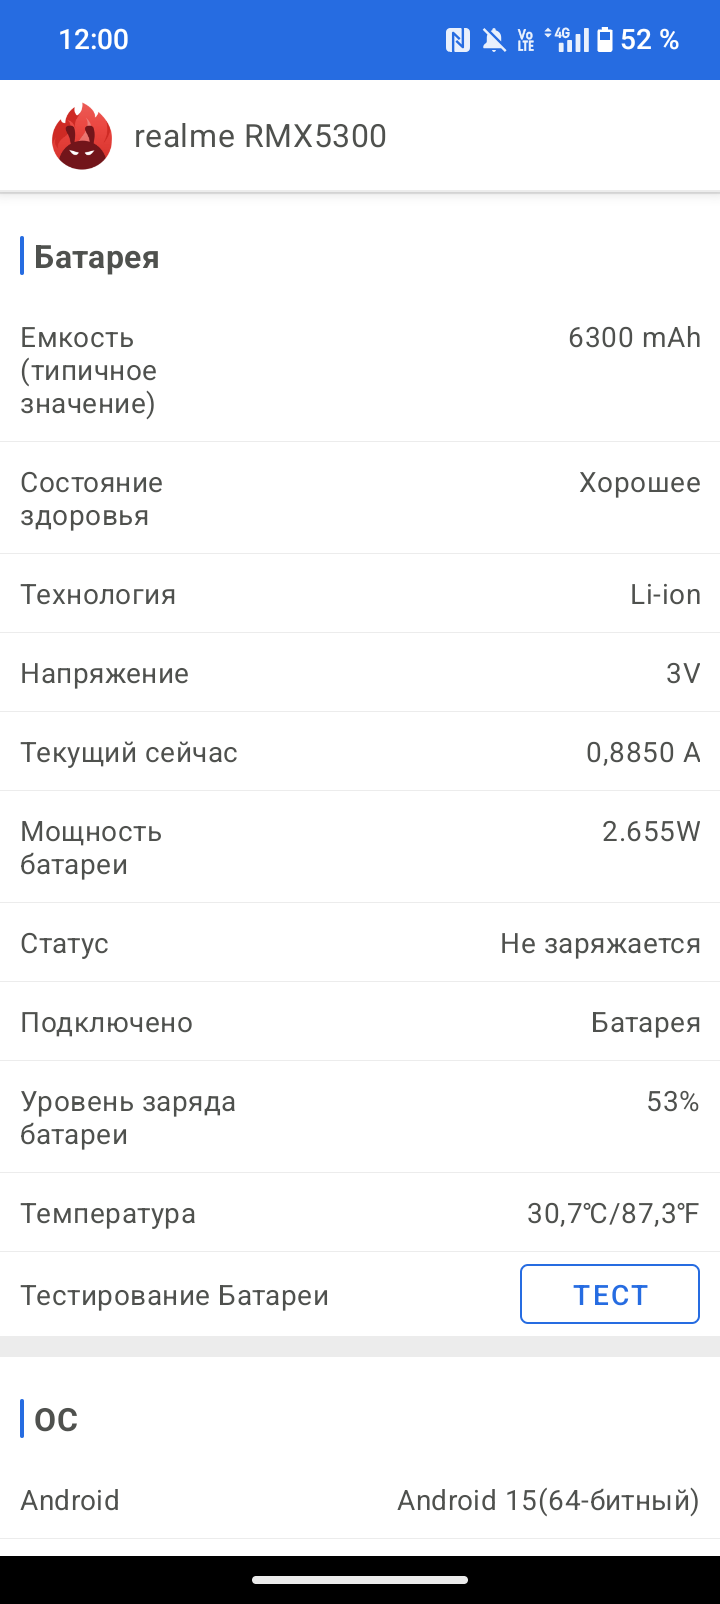Tap the bottom navigation gesture handle
720x1604 pixels.
(x=360, y=1580)
